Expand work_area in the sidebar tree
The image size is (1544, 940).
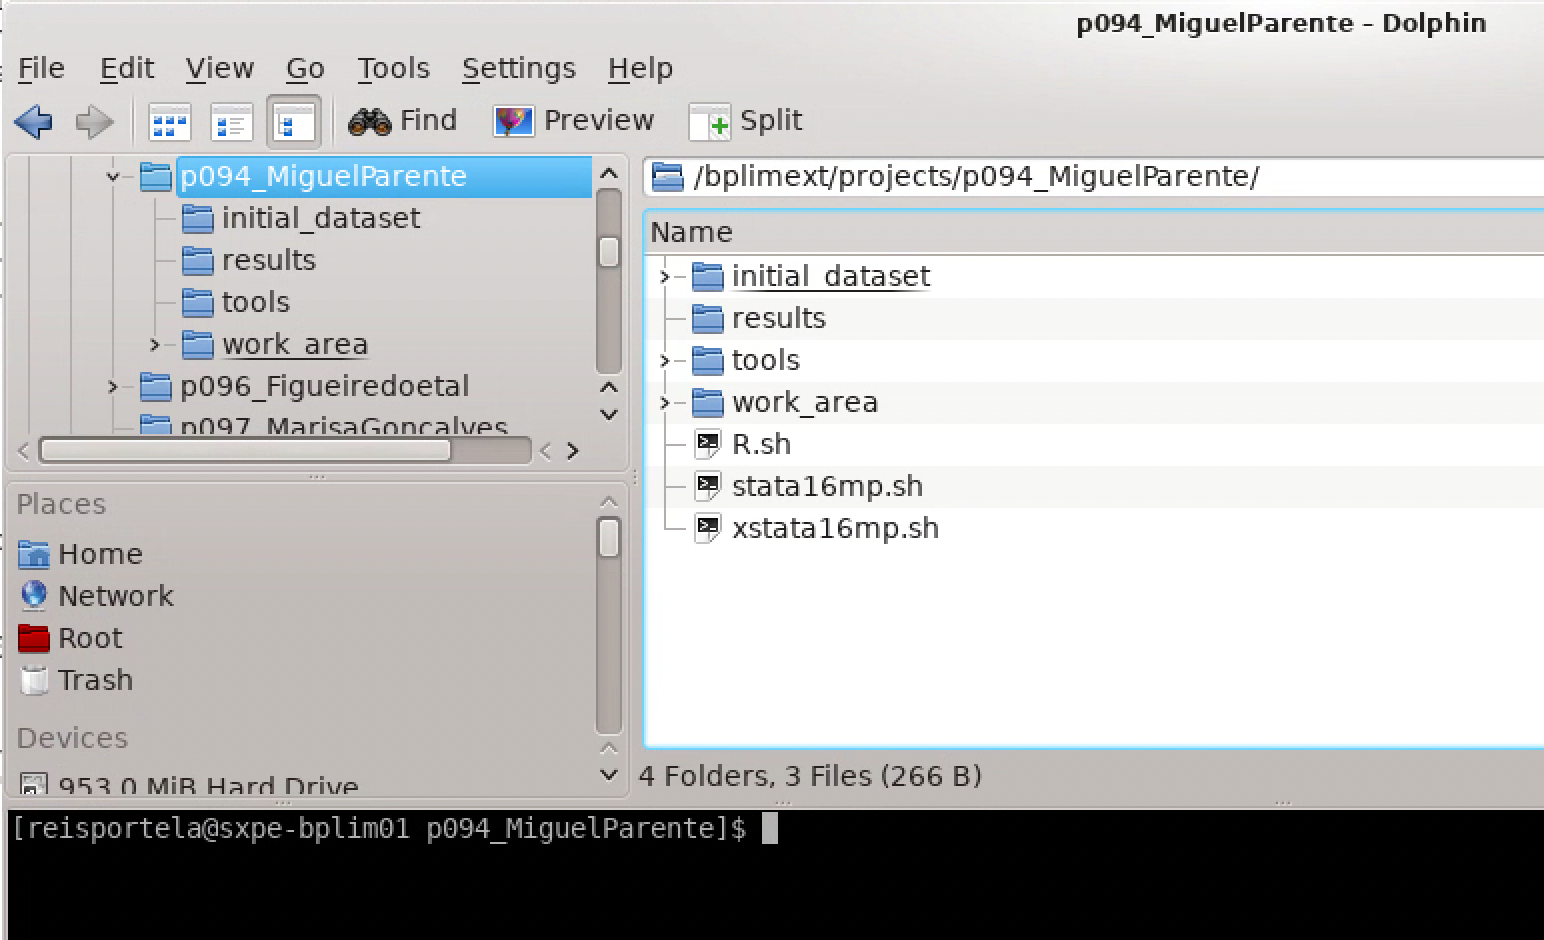(x=154, y=345)
